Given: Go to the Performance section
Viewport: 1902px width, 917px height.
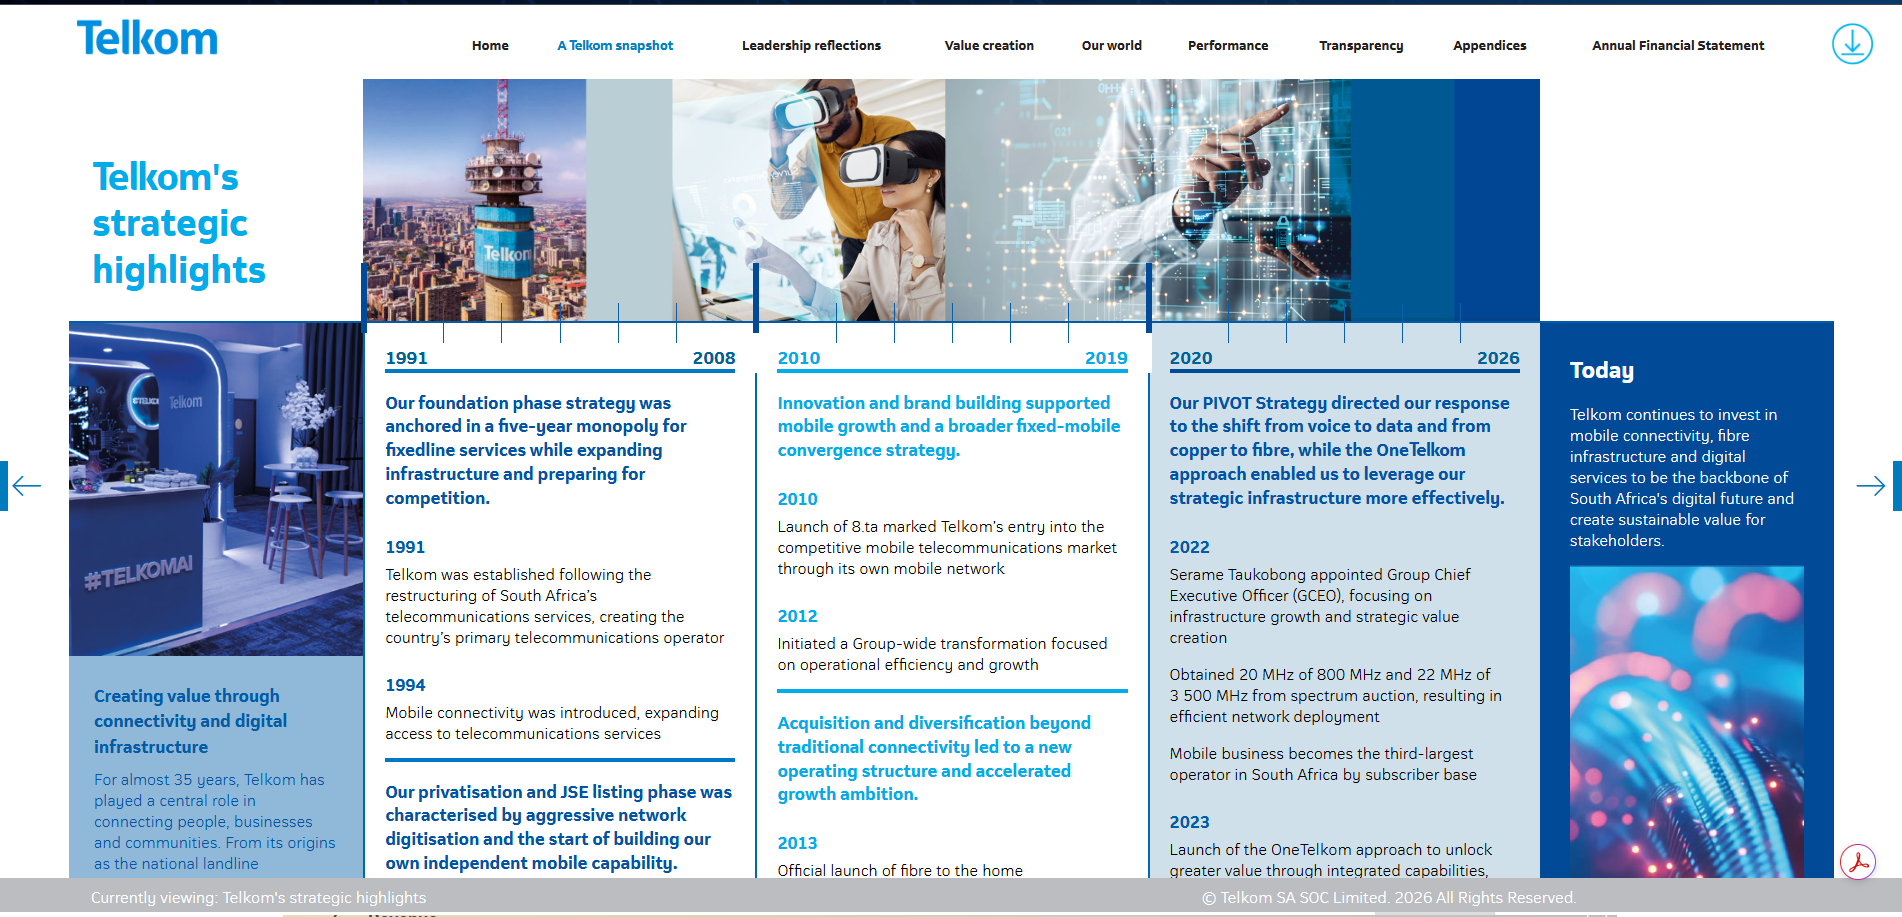Looking at the screenshot, I should pos(1228,45).
